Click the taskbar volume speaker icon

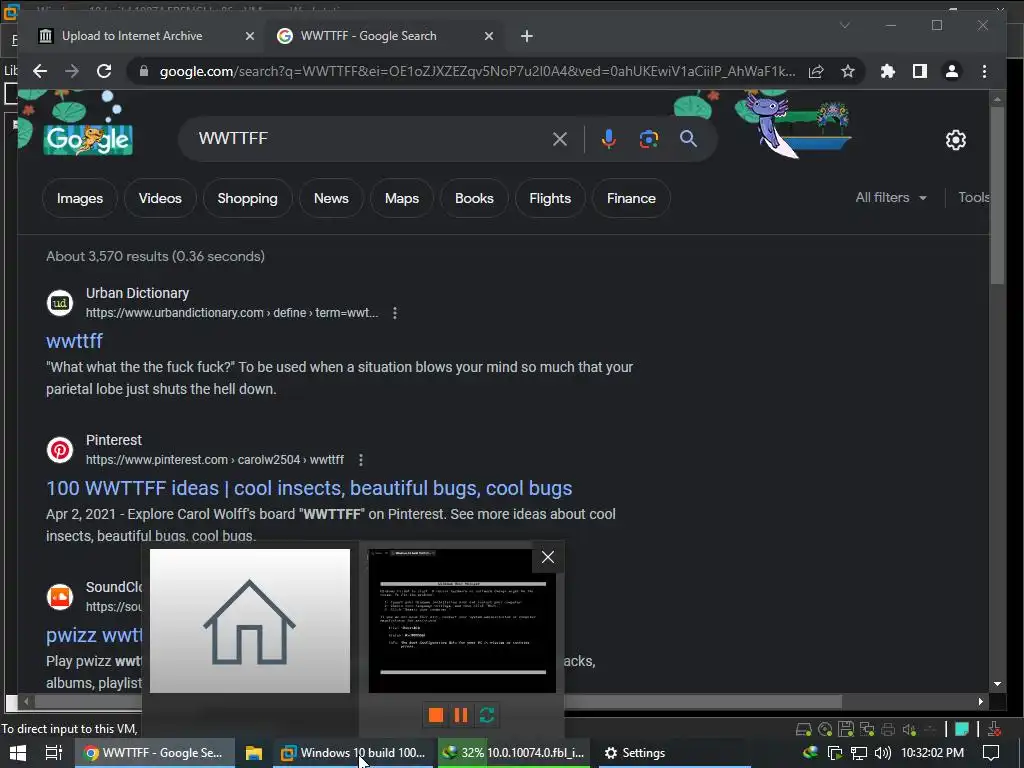(882, 753)
